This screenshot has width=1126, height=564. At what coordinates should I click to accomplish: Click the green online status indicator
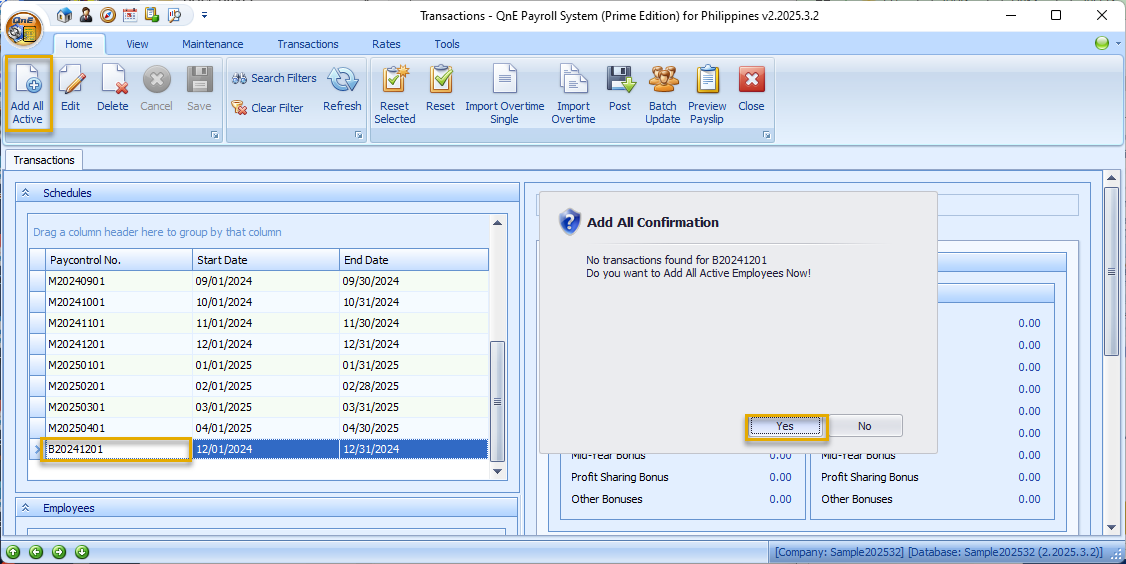[x=1102, y=44]
